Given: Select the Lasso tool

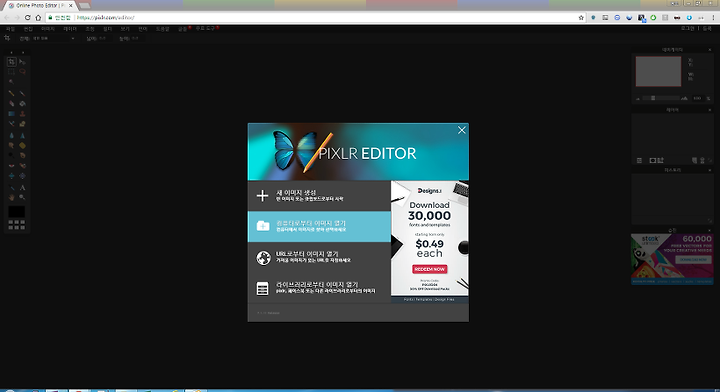Looking at the screenshot, I should click(22, 72).
